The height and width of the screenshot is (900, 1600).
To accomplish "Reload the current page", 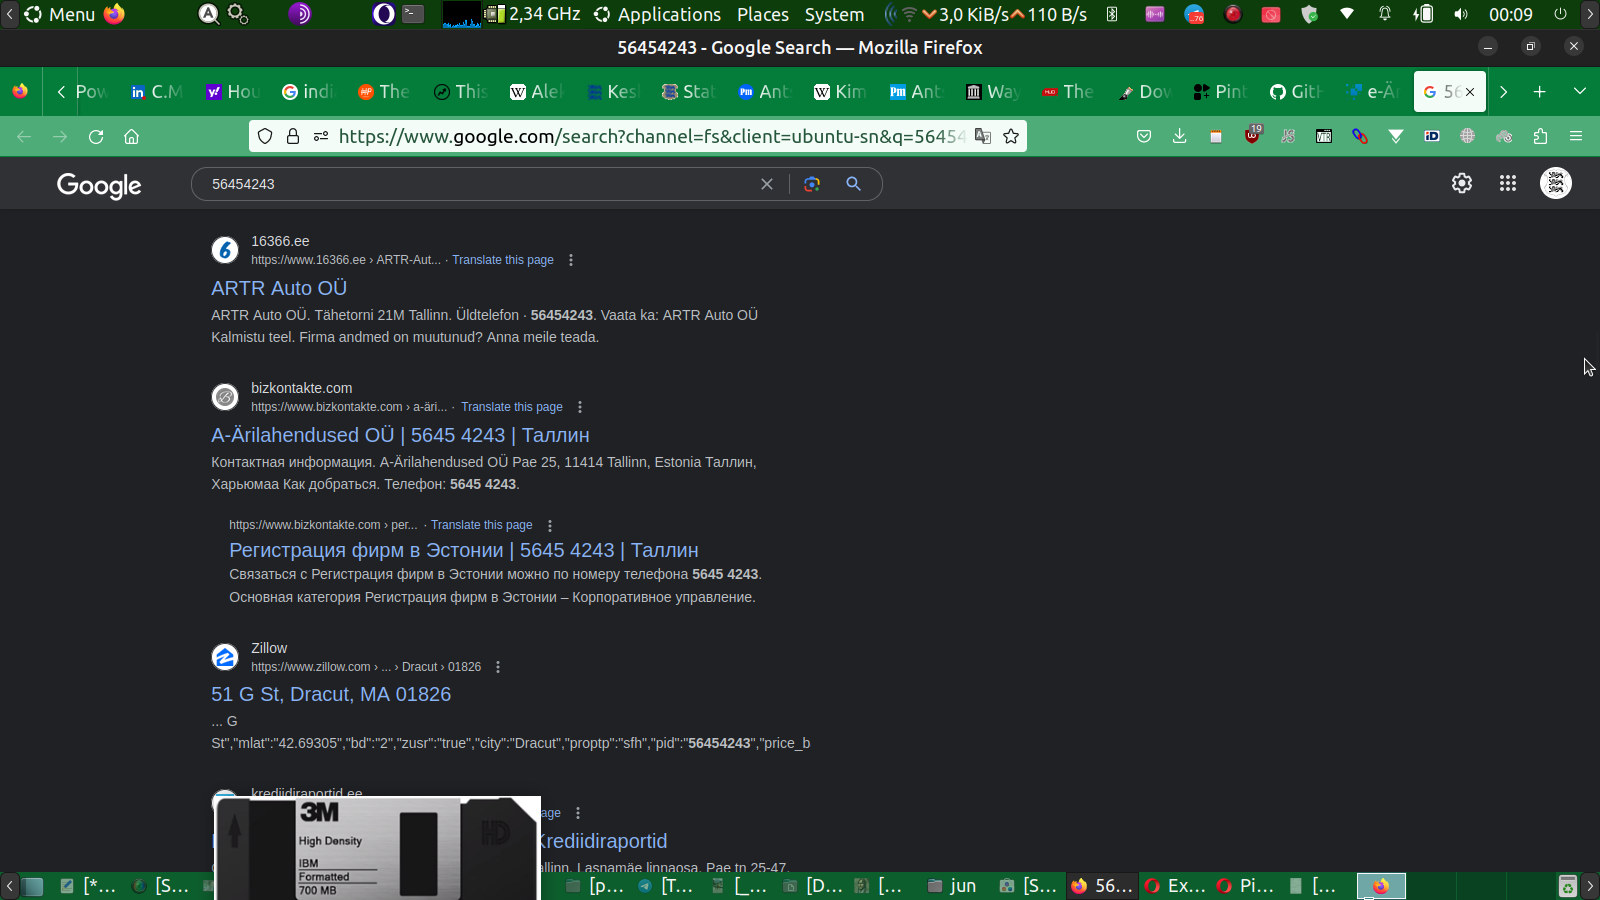I will tap(96, 136).
